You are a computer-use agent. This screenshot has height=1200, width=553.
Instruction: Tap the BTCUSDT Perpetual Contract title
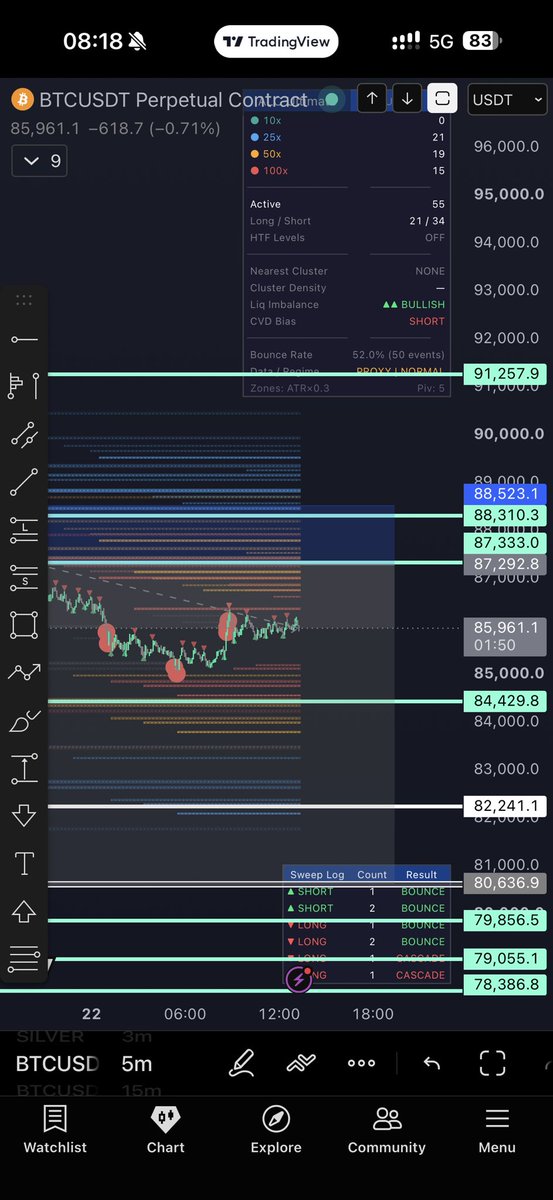172,100
